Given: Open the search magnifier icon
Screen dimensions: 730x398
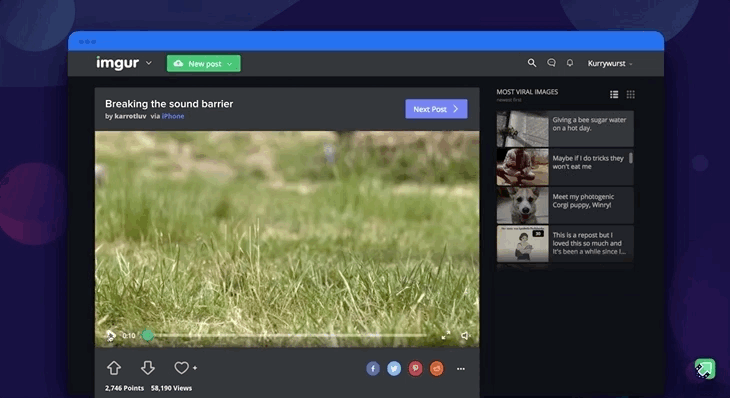Looking at the screenshot, I should [x=532, y=63].
